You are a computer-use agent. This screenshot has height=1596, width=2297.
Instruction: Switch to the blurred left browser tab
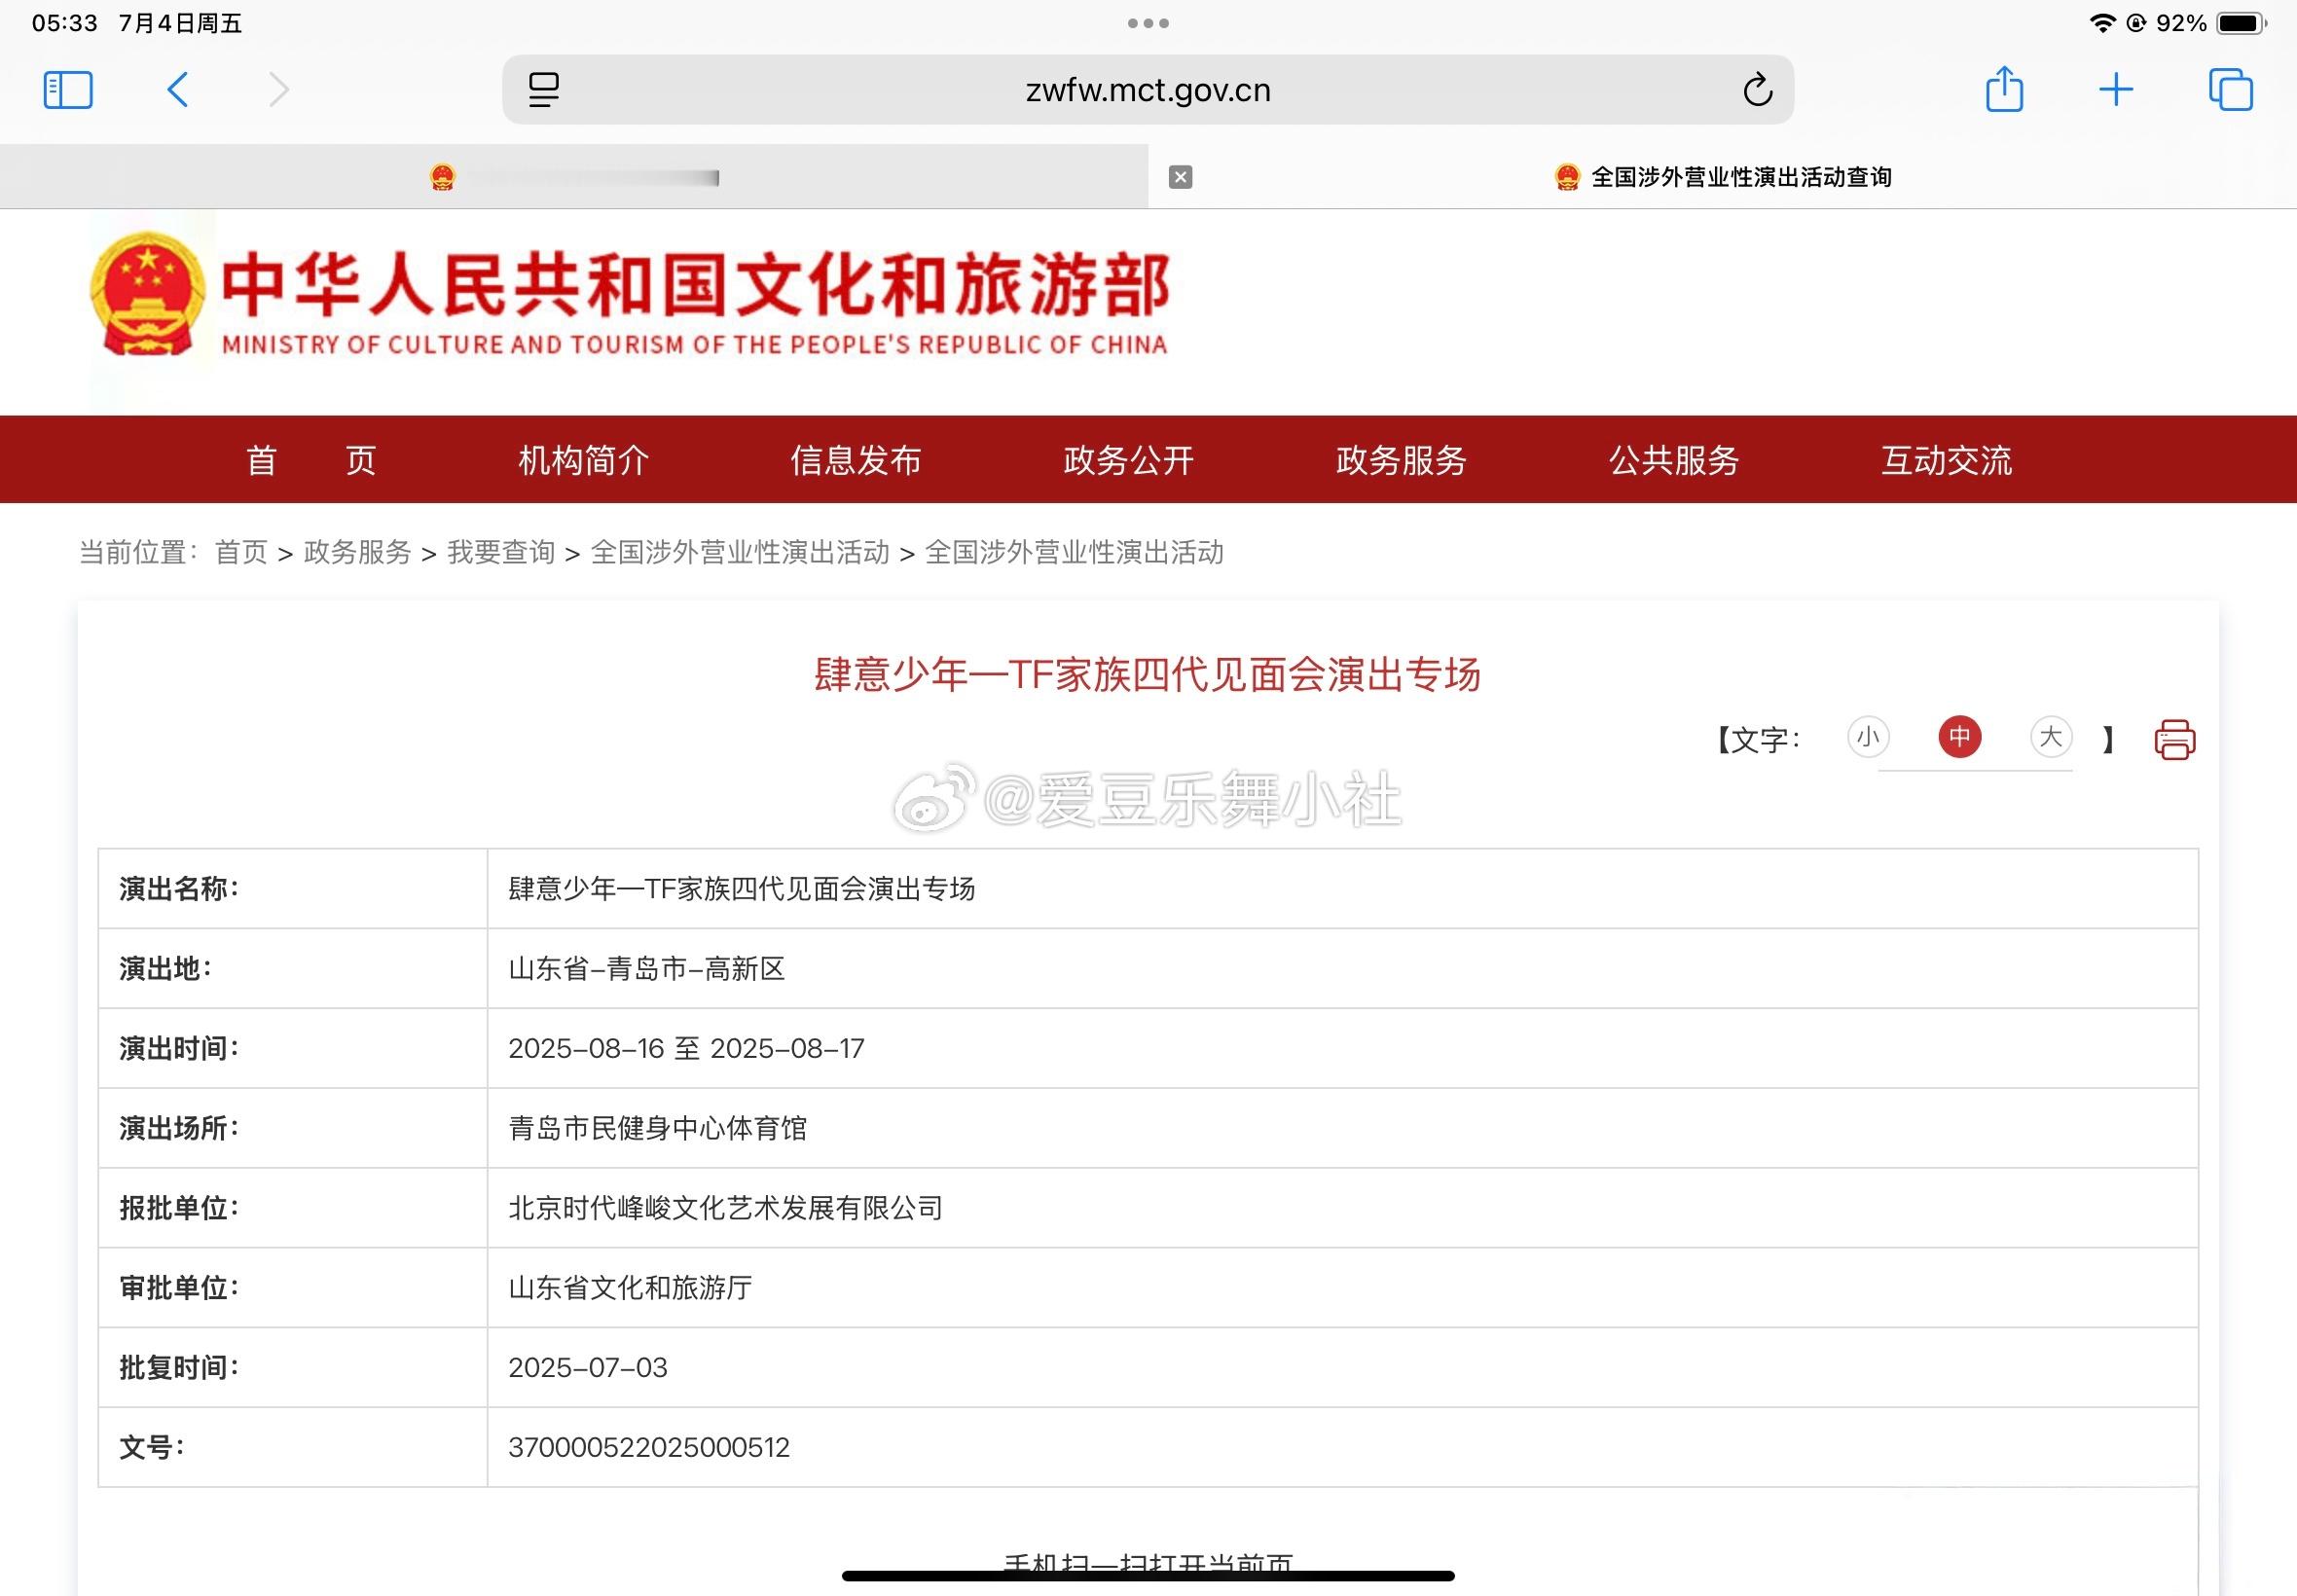tap(574, 177)
